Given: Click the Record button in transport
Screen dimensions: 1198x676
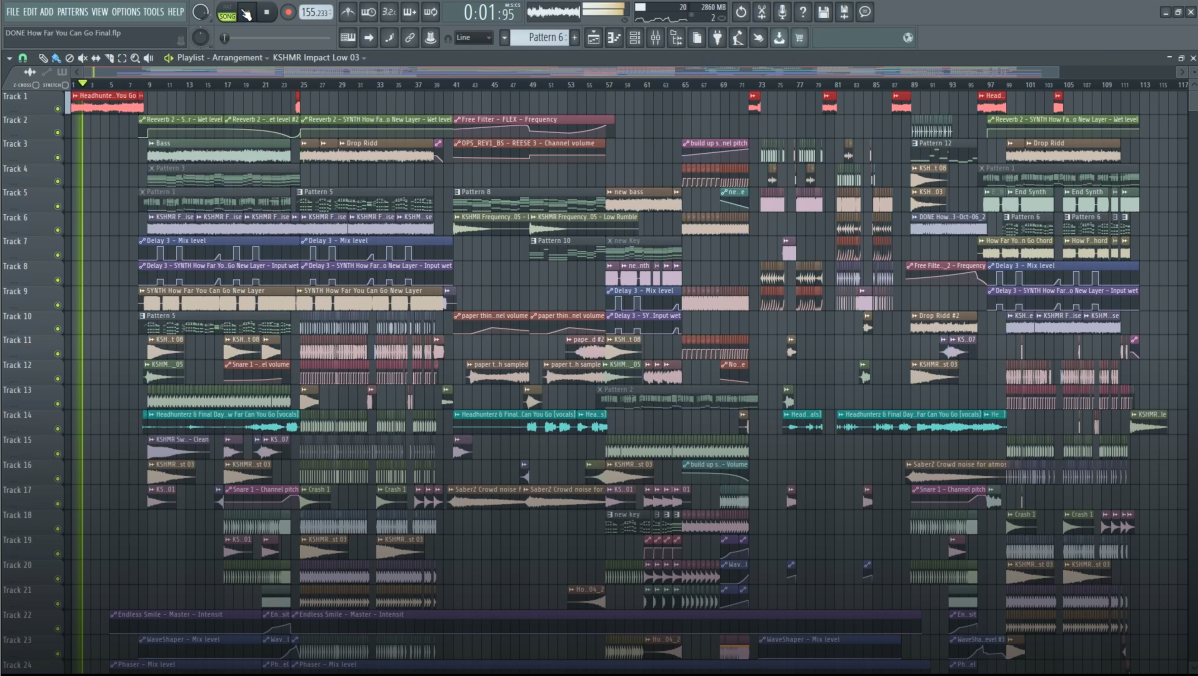Looking at the screenshot, I should [x=288, y=12].
